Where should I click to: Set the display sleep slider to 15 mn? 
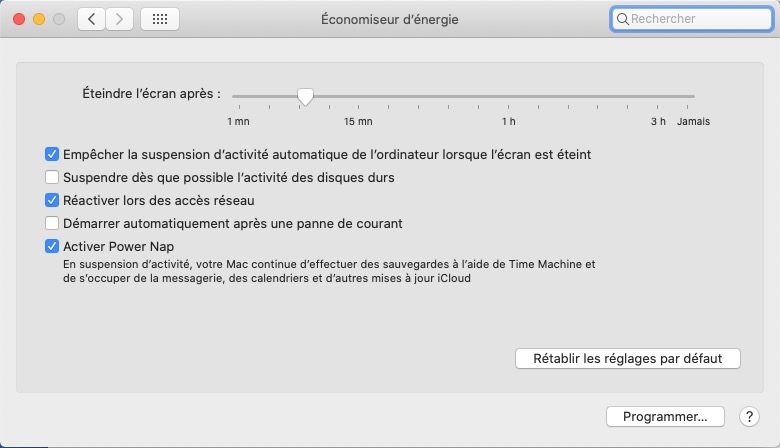pyautogui.click(x=358, y=97)
